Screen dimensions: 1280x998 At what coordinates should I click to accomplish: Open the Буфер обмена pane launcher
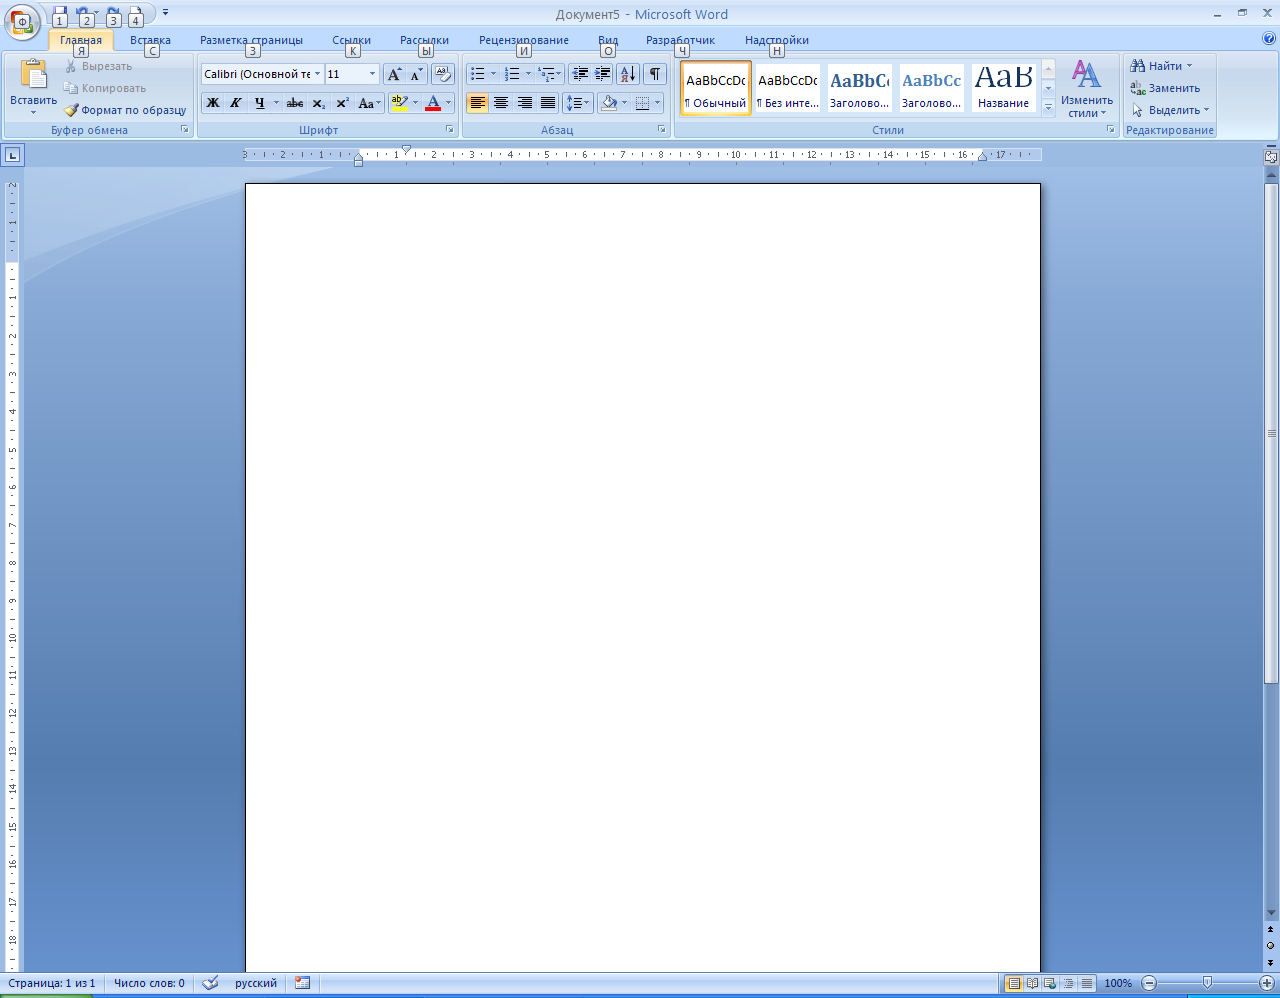(185, 130)
